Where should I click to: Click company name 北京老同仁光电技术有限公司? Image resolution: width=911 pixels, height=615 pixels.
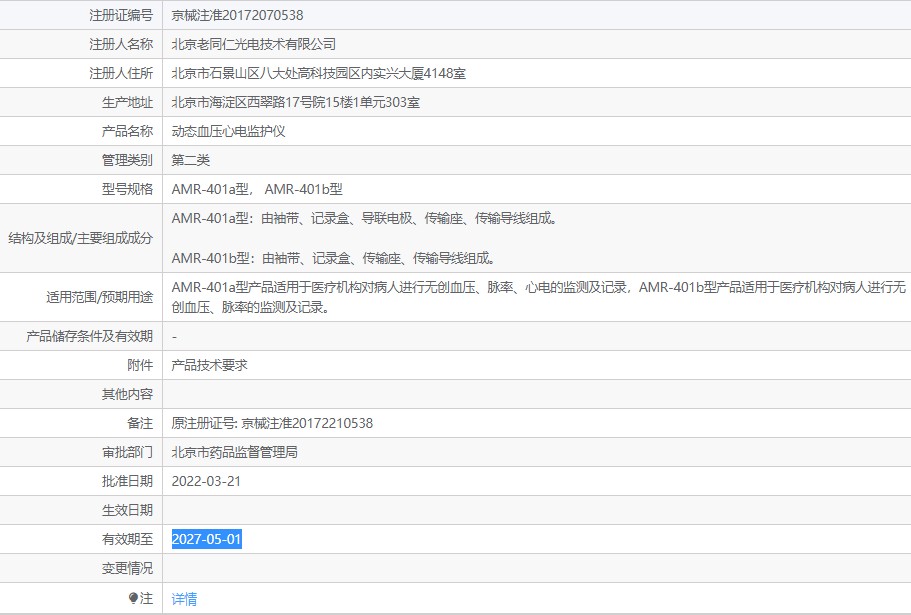253,44
